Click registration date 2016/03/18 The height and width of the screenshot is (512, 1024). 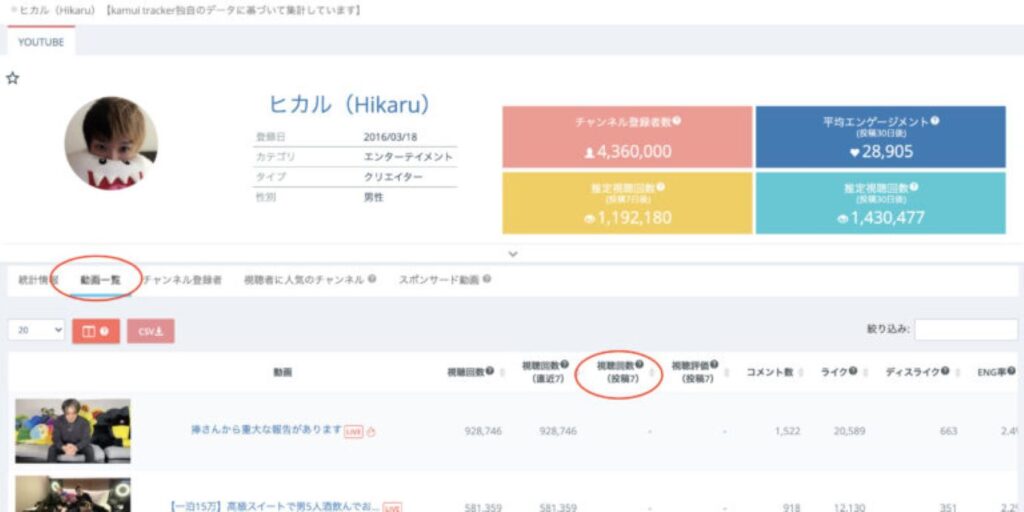[x=390, y=137]
